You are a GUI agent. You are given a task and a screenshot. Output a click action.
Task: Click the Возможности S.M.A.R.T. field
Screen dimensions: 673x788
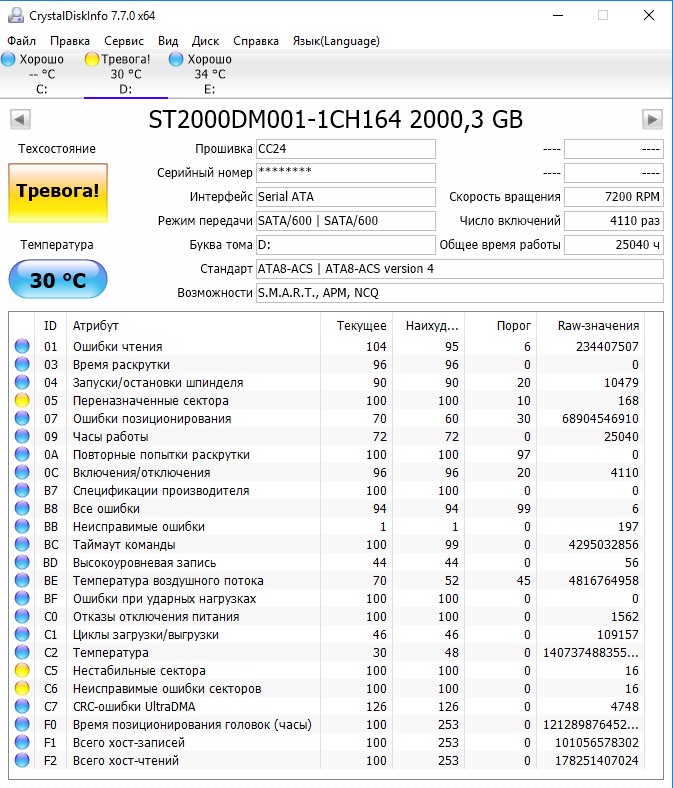coord(460,293)
